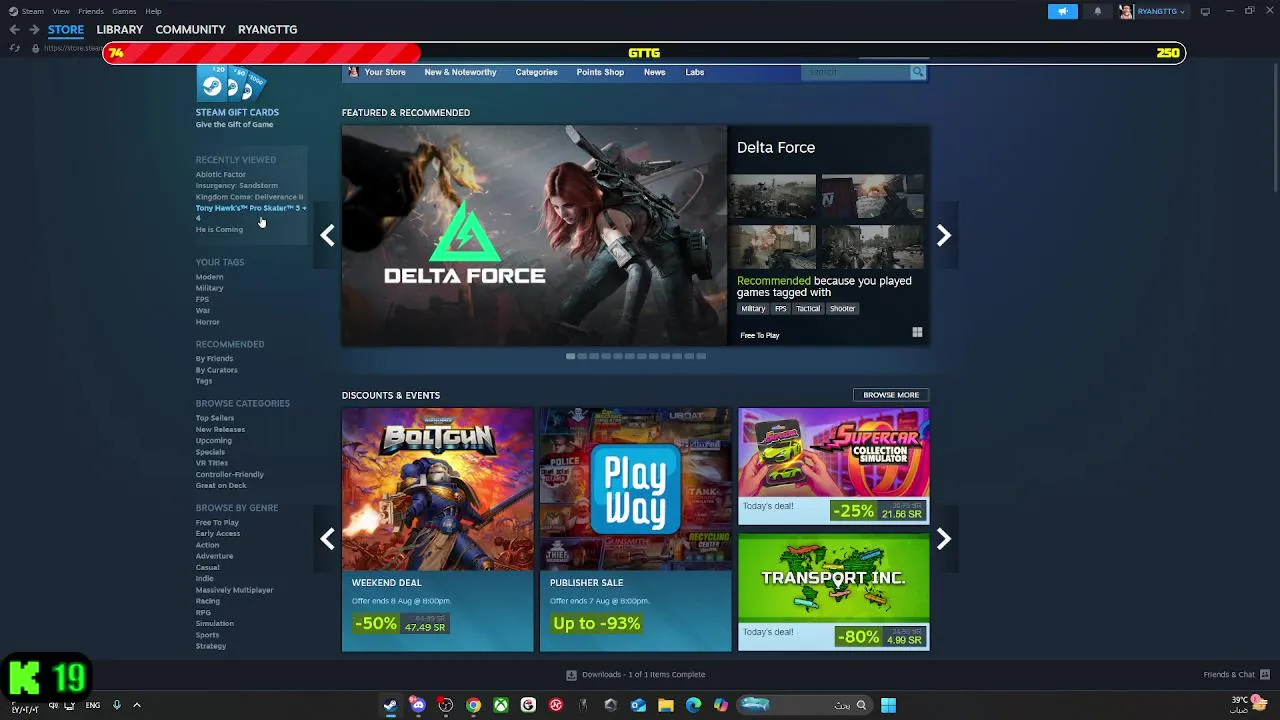Viewport: 1280px width, 720px height.
Task: Open Transport Inc. today's deal
Action: point(833,592)
